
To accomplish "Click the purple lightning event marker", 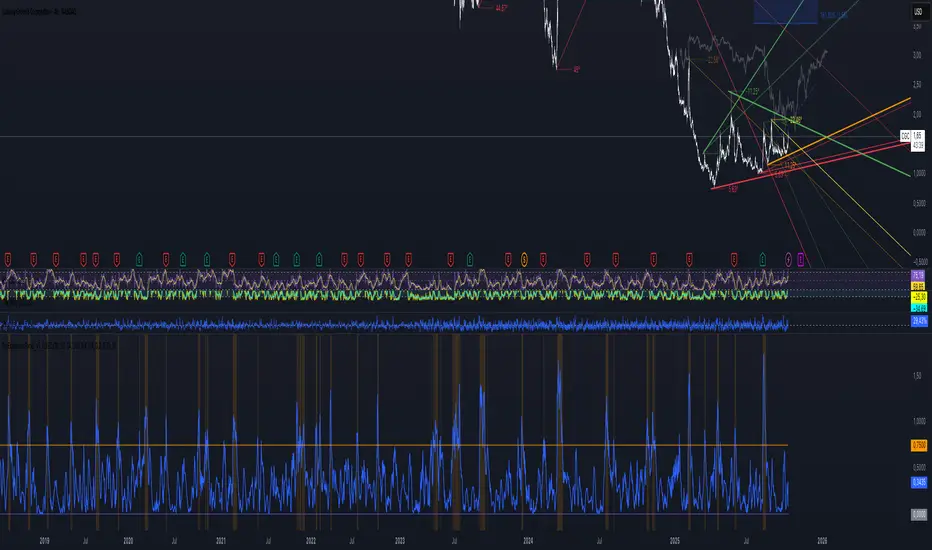I will coord(788,259).
